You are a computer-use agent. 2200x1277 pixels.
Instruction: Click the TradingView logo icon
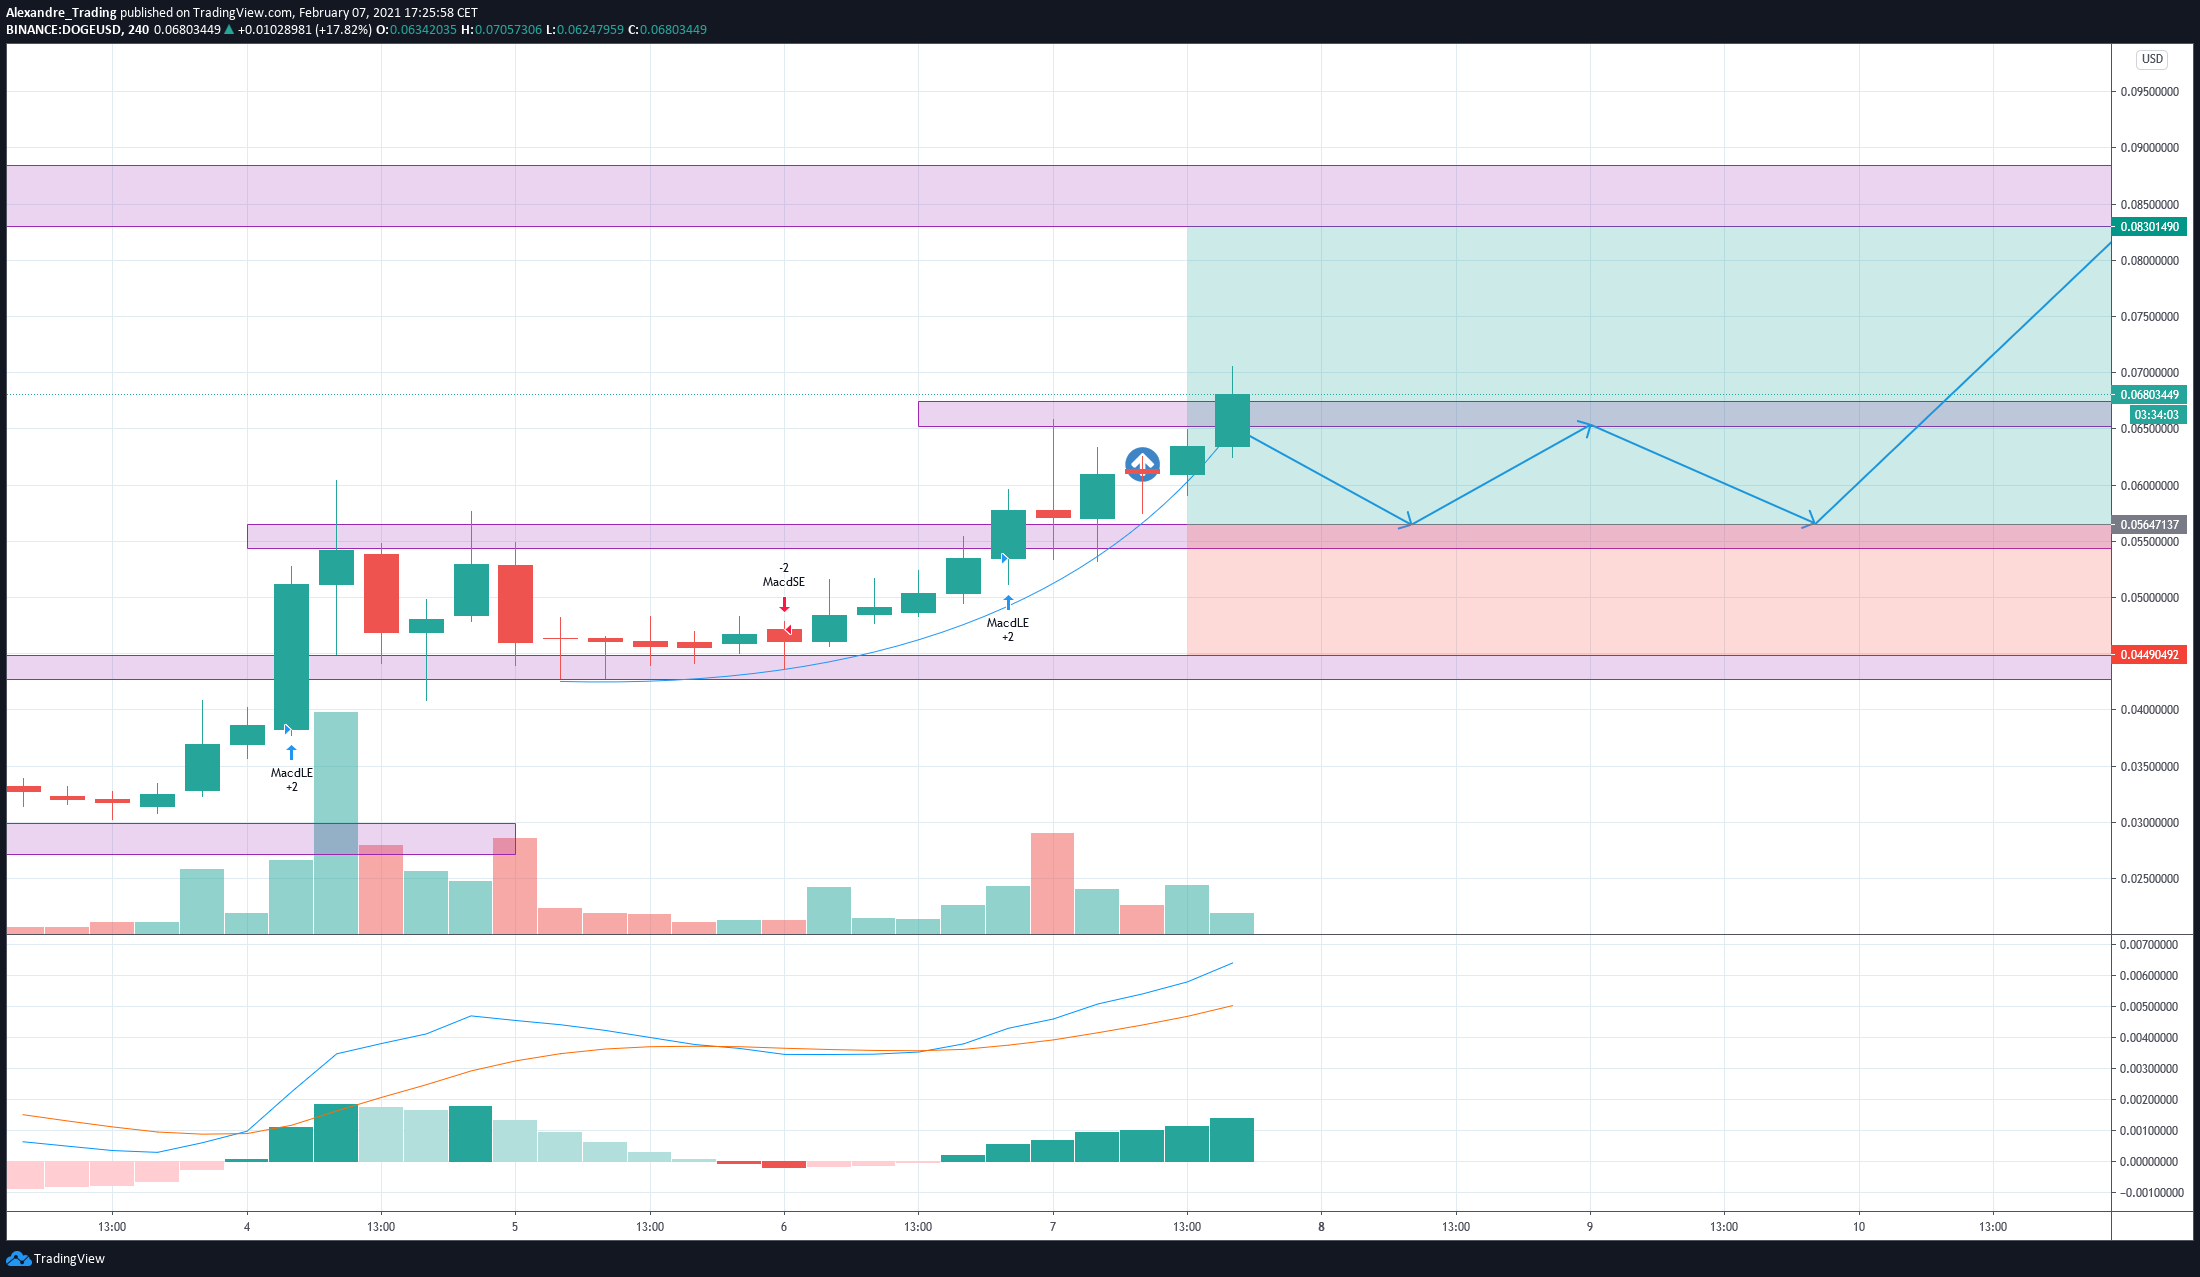pyautogui.click(x=18, y=1258)
